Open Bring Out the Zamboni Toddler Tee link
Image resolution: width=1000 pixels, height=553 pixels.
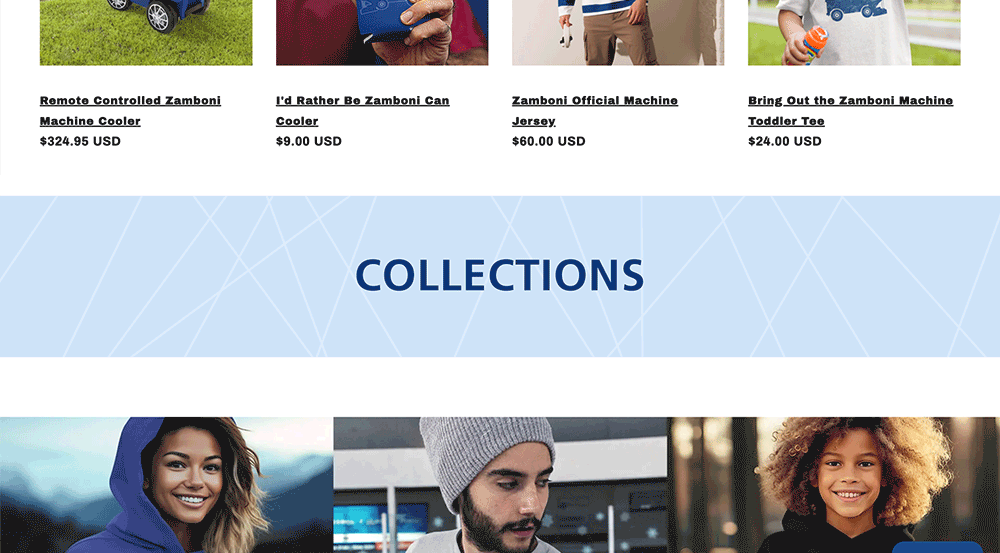[850, 110]
